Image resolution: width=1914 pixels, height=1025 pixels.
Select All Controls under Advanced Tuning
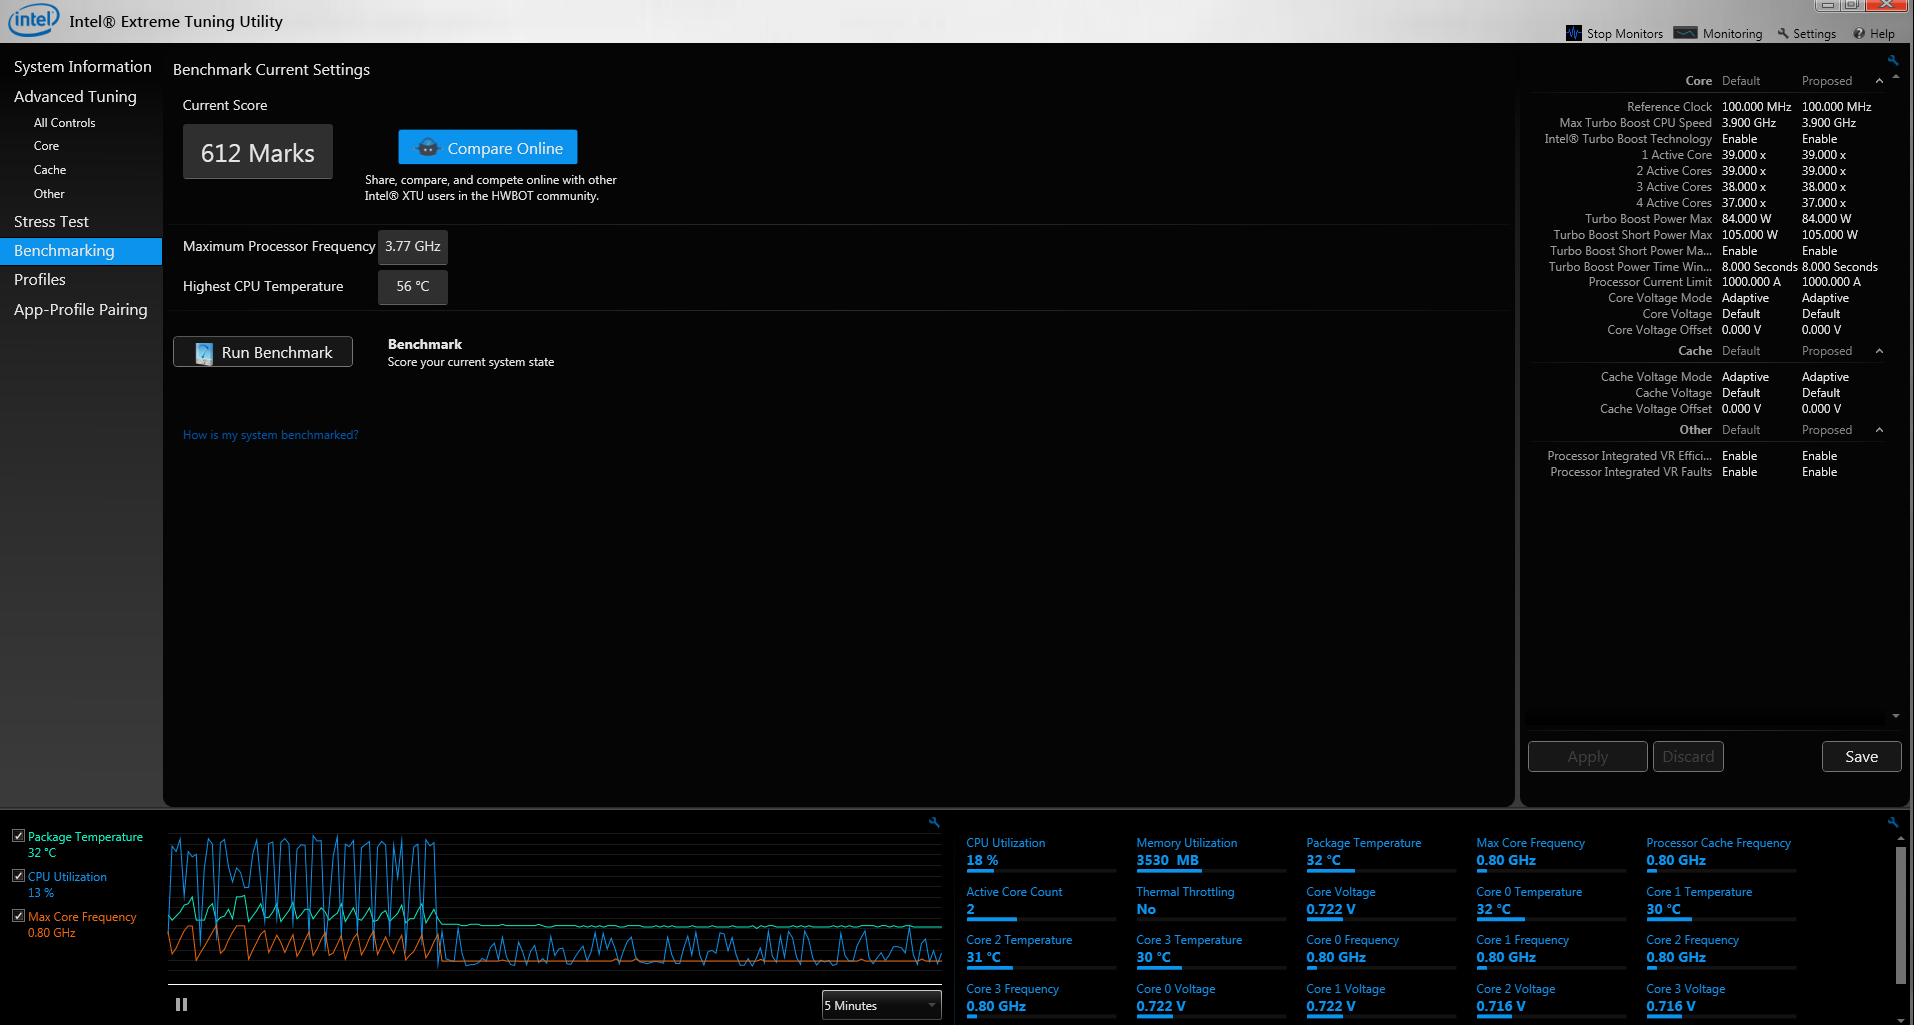[x=64, y=123]
